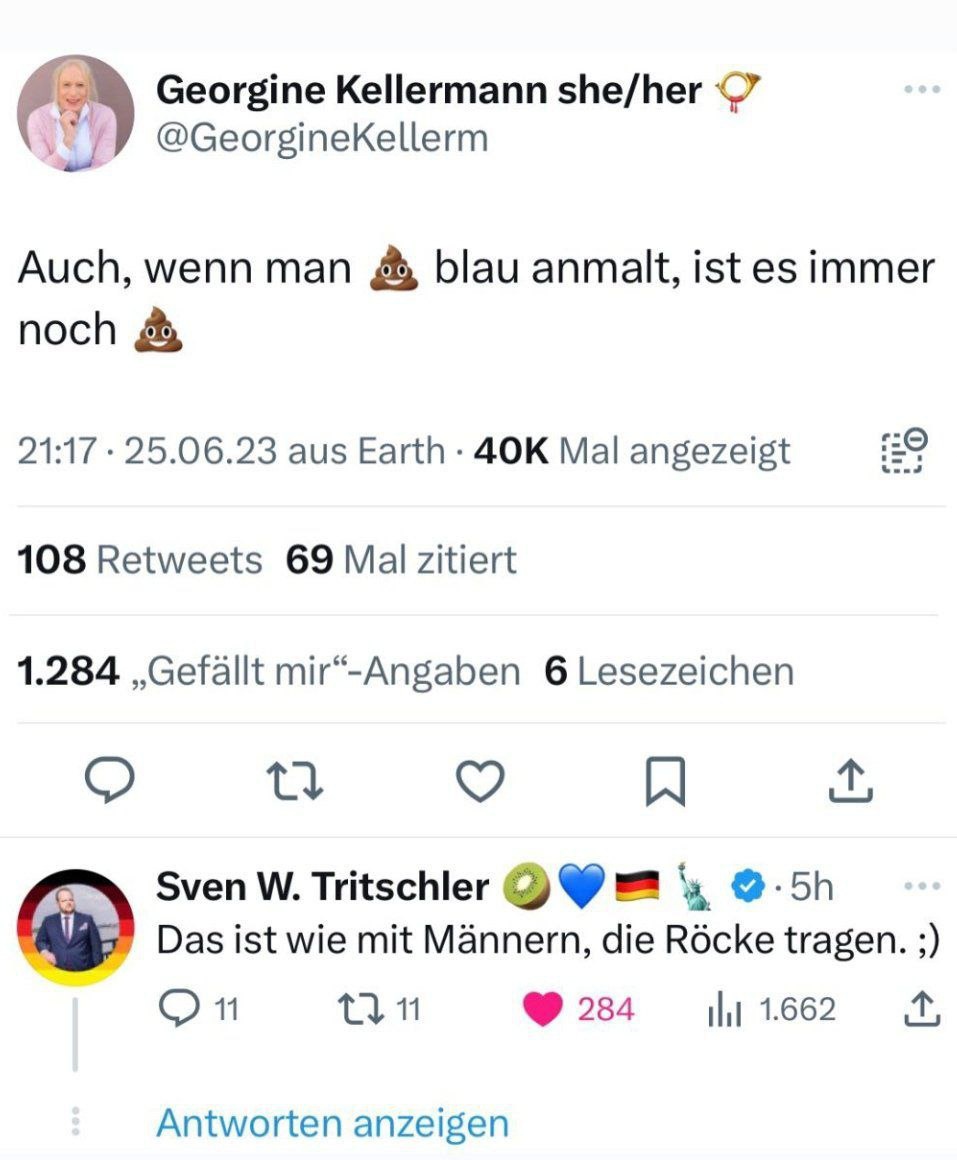Open Georgine Kellermann's profile picture
Image resolution: width=957 pixels, height=1160 pixels.
tap(75, 113)
